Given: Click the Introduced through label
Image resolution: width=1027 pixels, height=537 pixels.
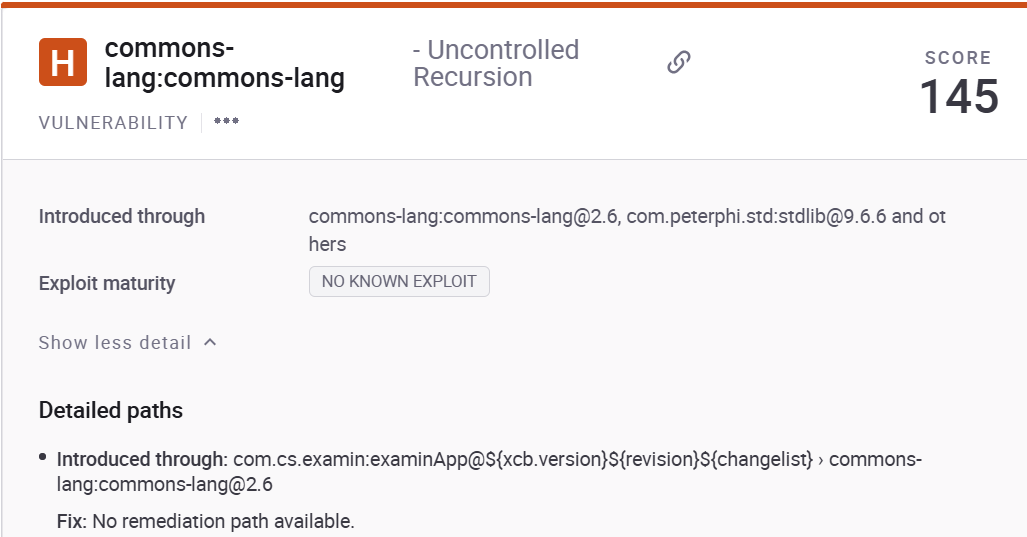Looking at the screenshot, I should click(122, 216).
